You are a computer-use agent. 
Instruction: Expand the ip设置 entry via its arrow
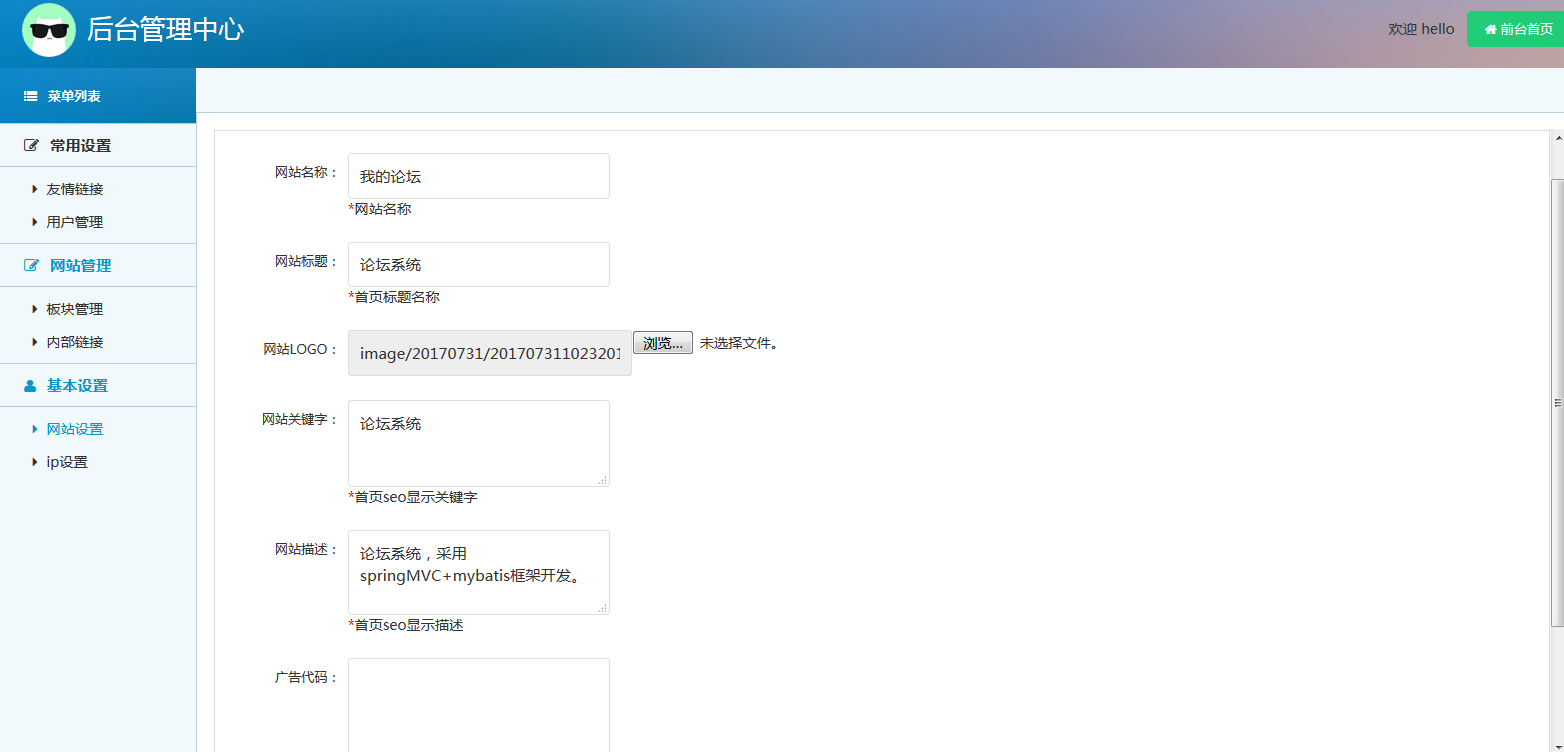33,462
